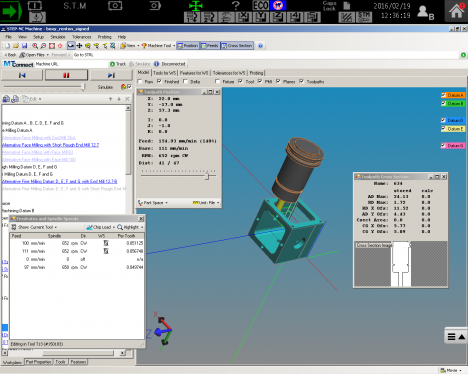This screenshot has height=374, width=468.
Task: Click the delete X icon in the workplan panel toolbar
Action: point(127,99)
